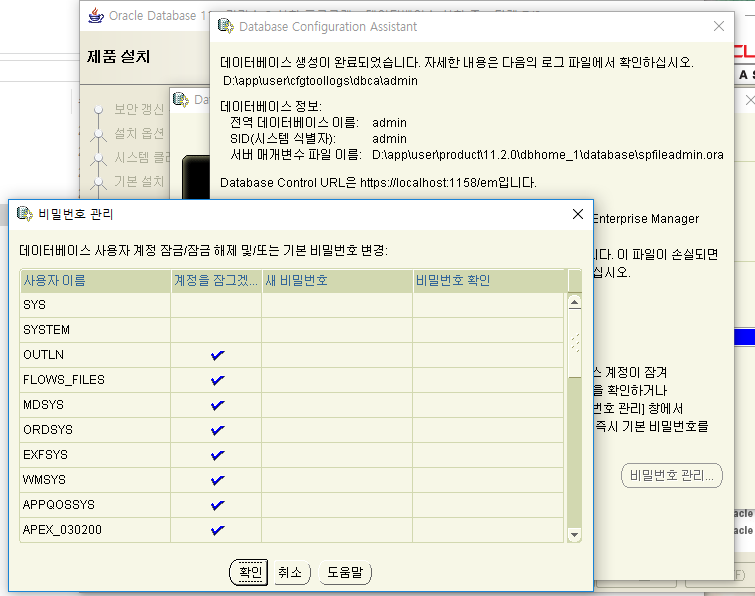Viewport: 755px width, 596px height.
Task: Close the Database Configuration Assistant window
Action: click(x=718, y=26)
